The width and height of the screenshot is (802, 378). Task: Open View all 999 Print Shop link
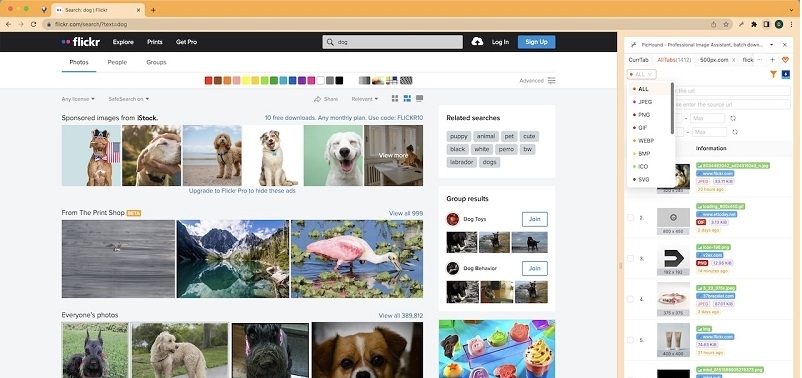(406, 213)
